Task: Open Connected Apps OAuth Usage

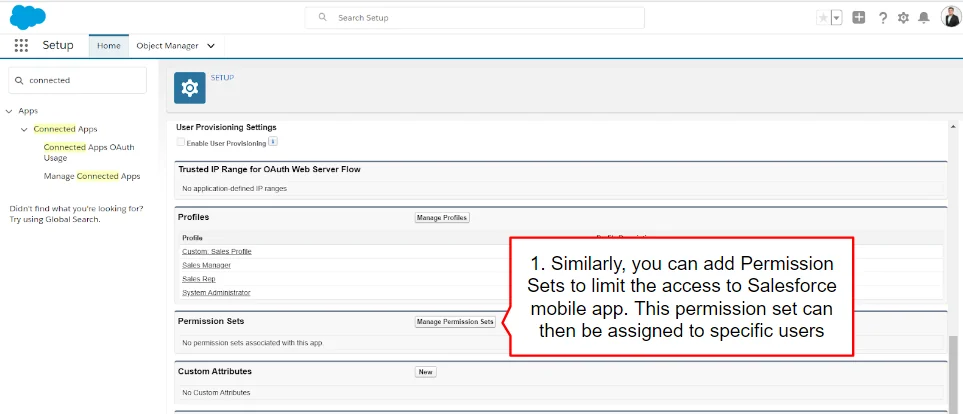Action: pos(89,152)
